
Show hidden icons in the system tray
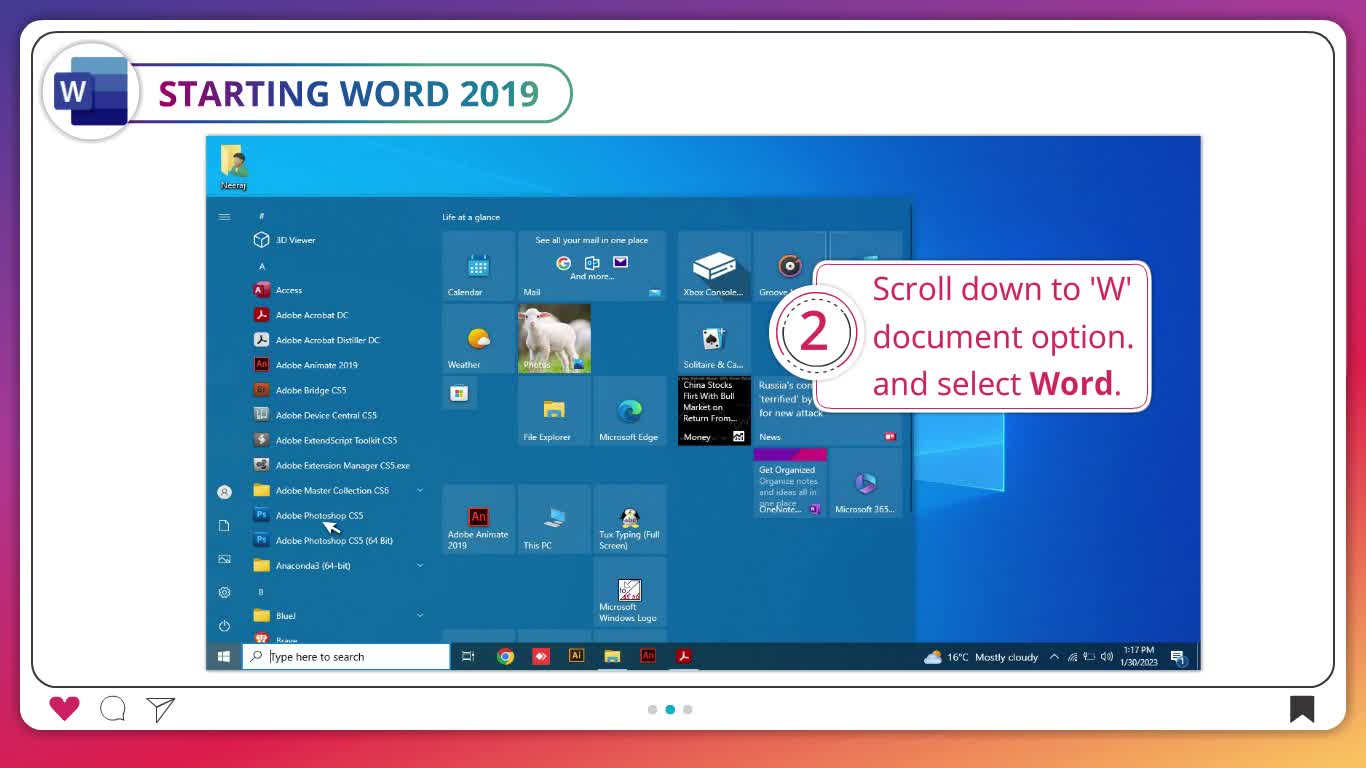pyautogui.click(x=1054, y=657)
